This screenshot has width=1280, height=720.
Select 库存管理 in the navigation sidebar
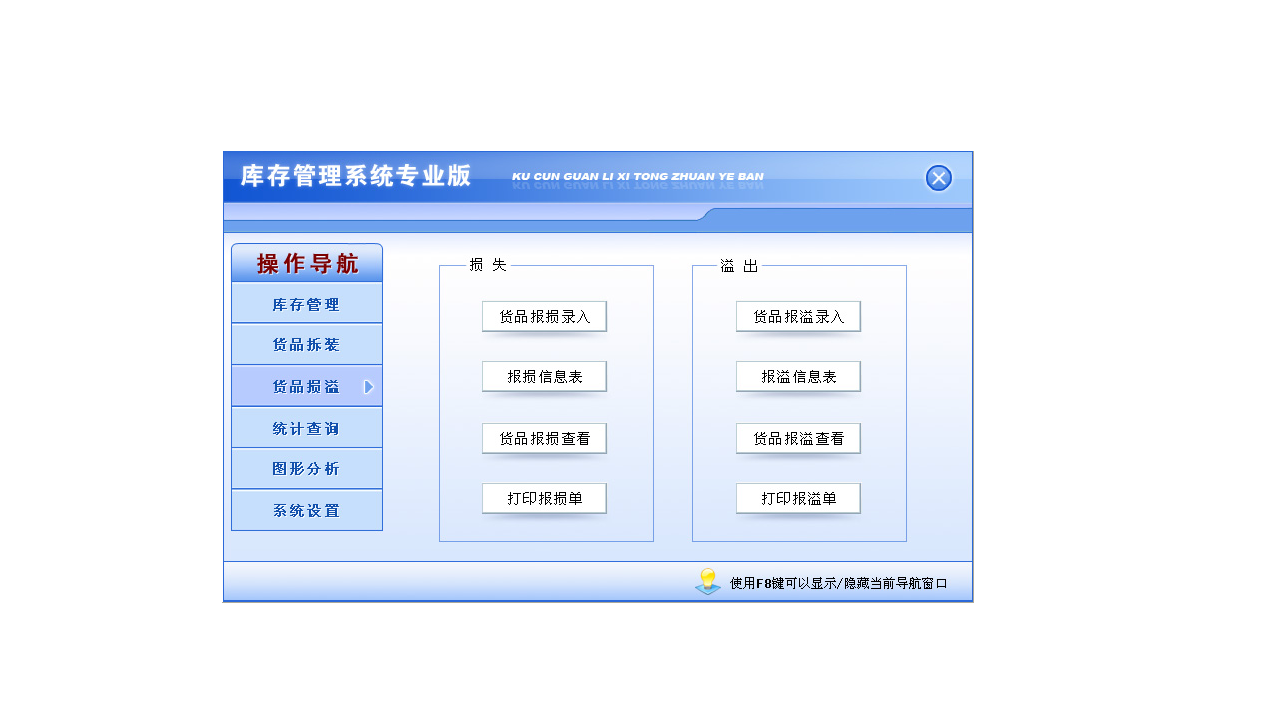(x=306, y=302)
